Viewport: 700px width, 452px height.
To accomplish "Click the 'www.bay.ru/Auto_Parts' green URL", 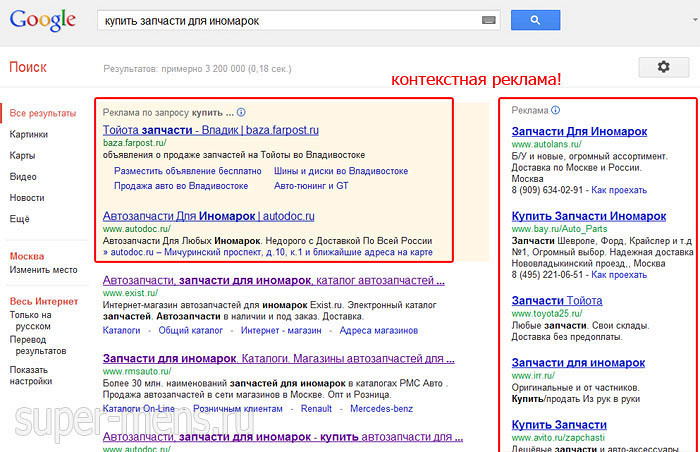I will 559,229.
